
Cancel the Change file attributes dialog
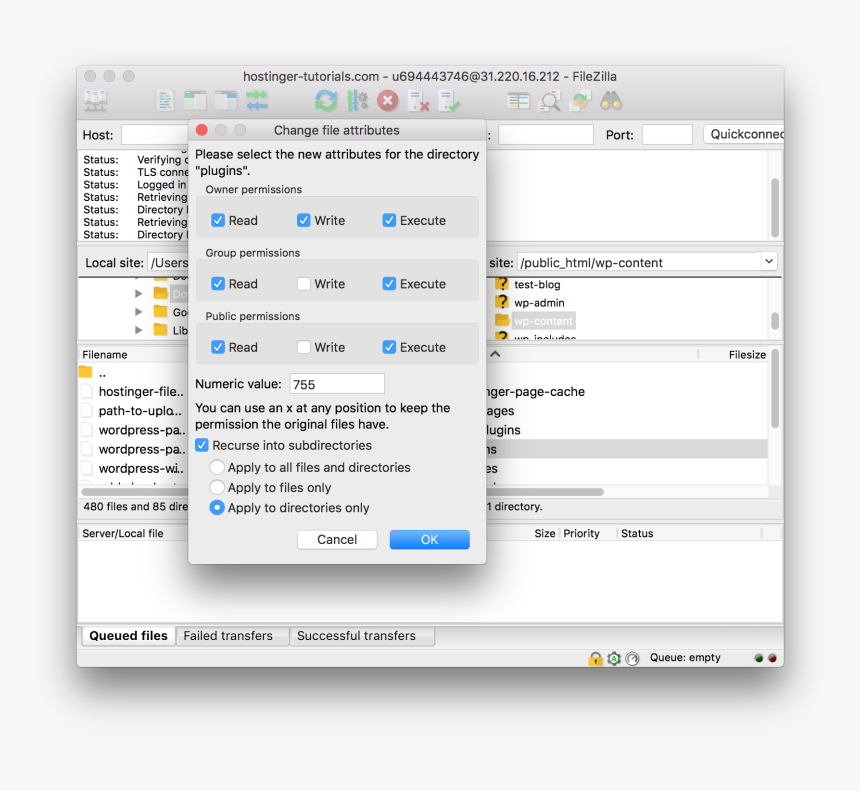tap(337, 539)
